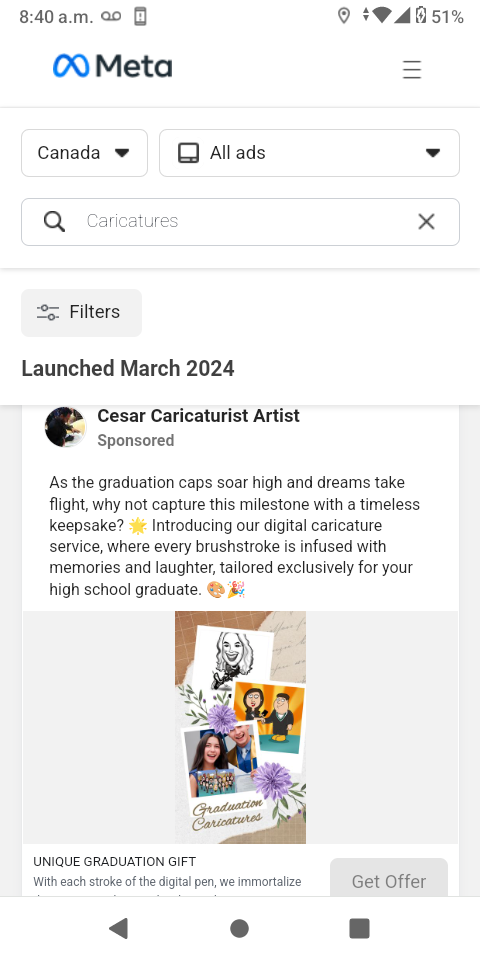
Task: Open Cesar Caricaturist Artist profile picture
Action: (66, 427)
